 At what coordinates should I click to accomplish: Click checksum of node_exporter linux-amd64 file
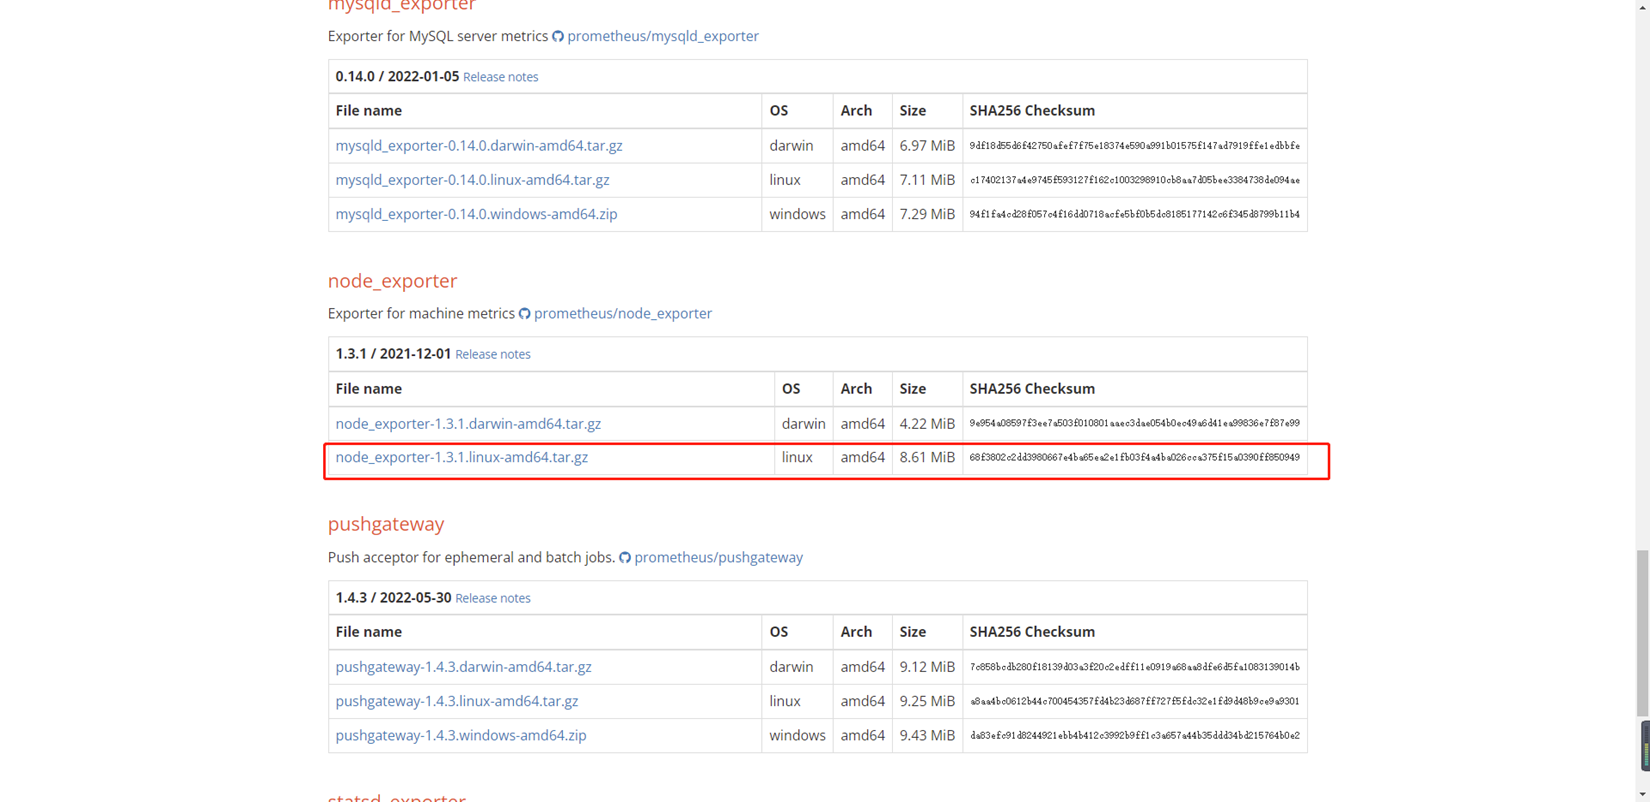pyautogui.click(x=1134, y=457)
